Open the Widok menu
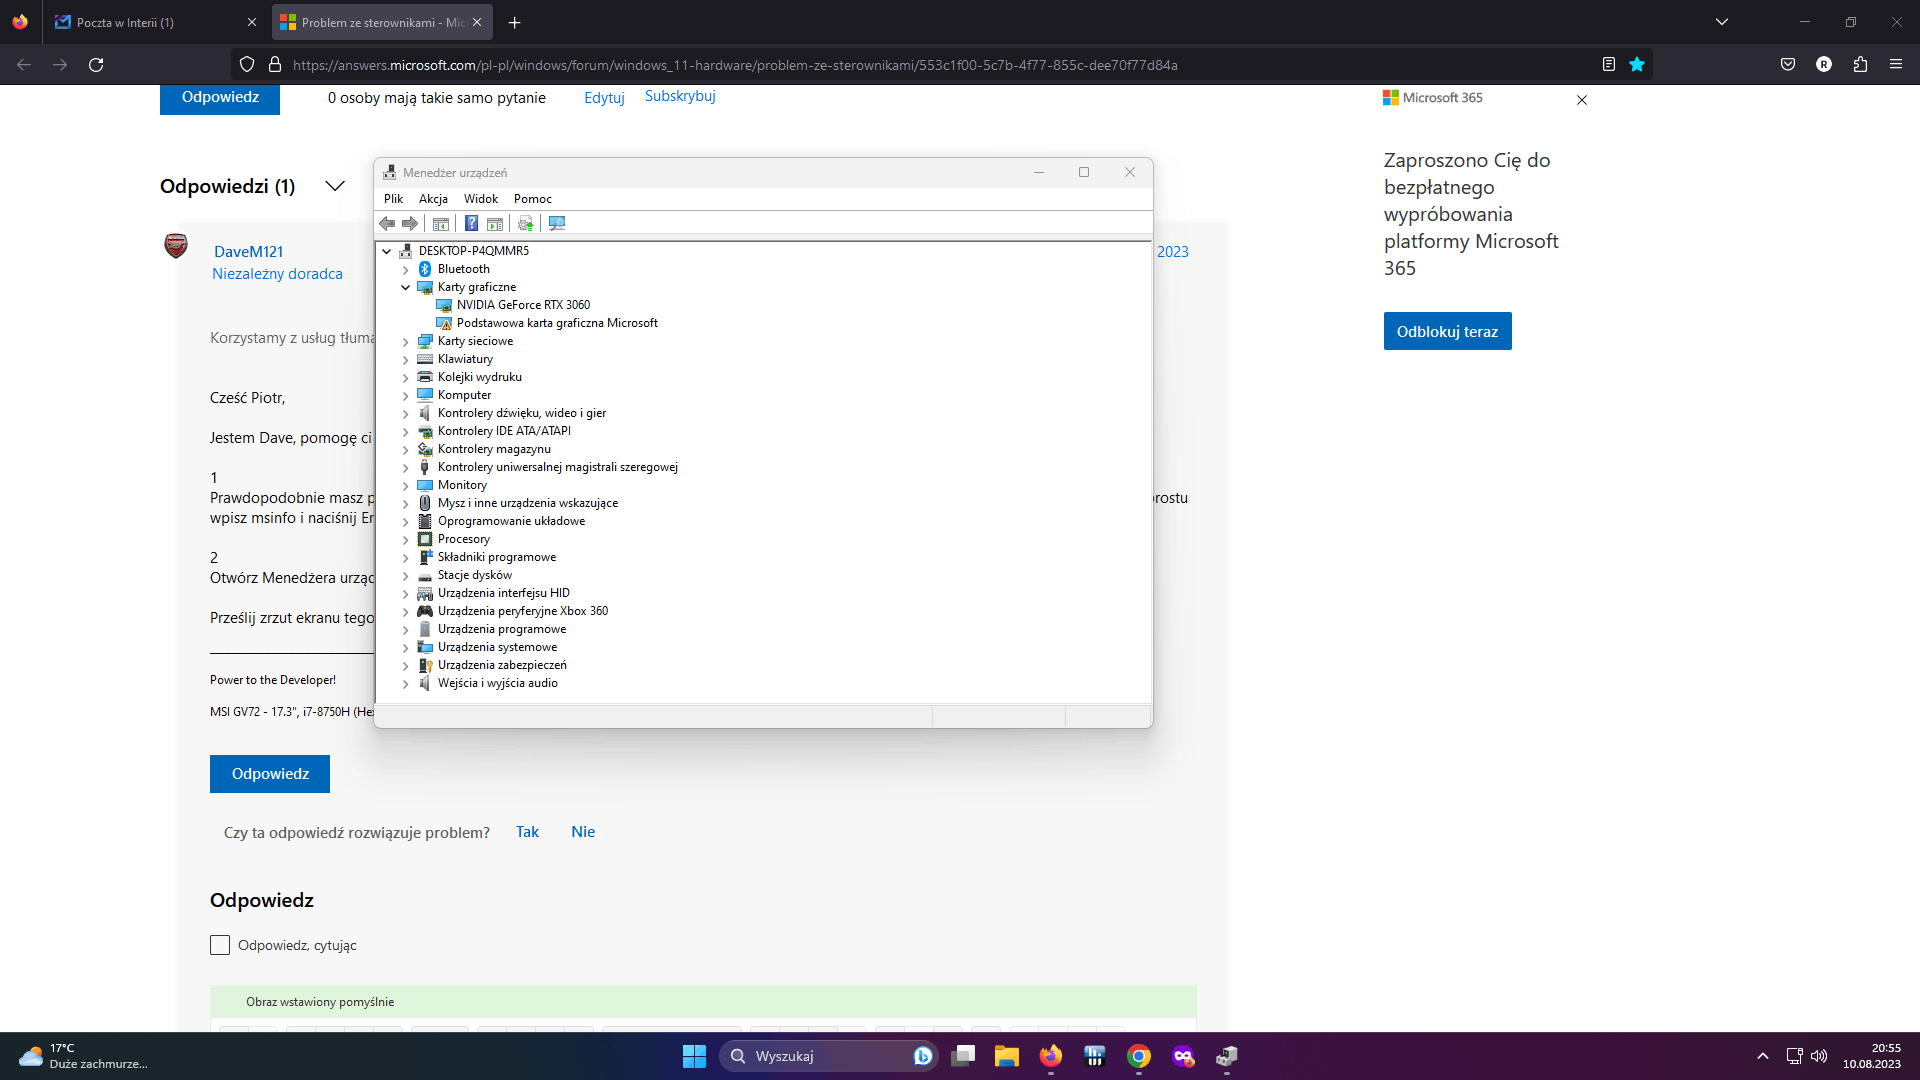The width and height of the screenshot is (1920, 1080). click(x=480, y=199)
